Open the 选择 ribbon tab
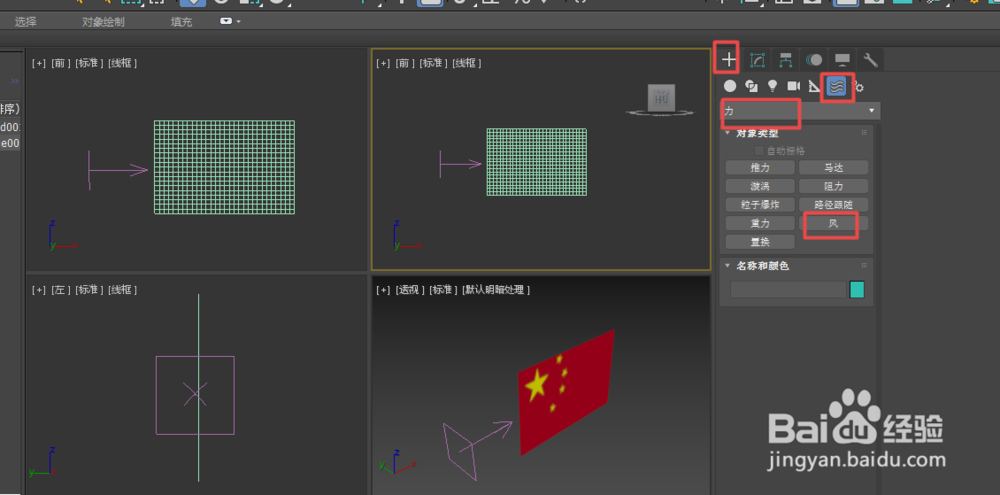Image resolution: width=1000 pixels, height=495 pixels. [26, 22]
